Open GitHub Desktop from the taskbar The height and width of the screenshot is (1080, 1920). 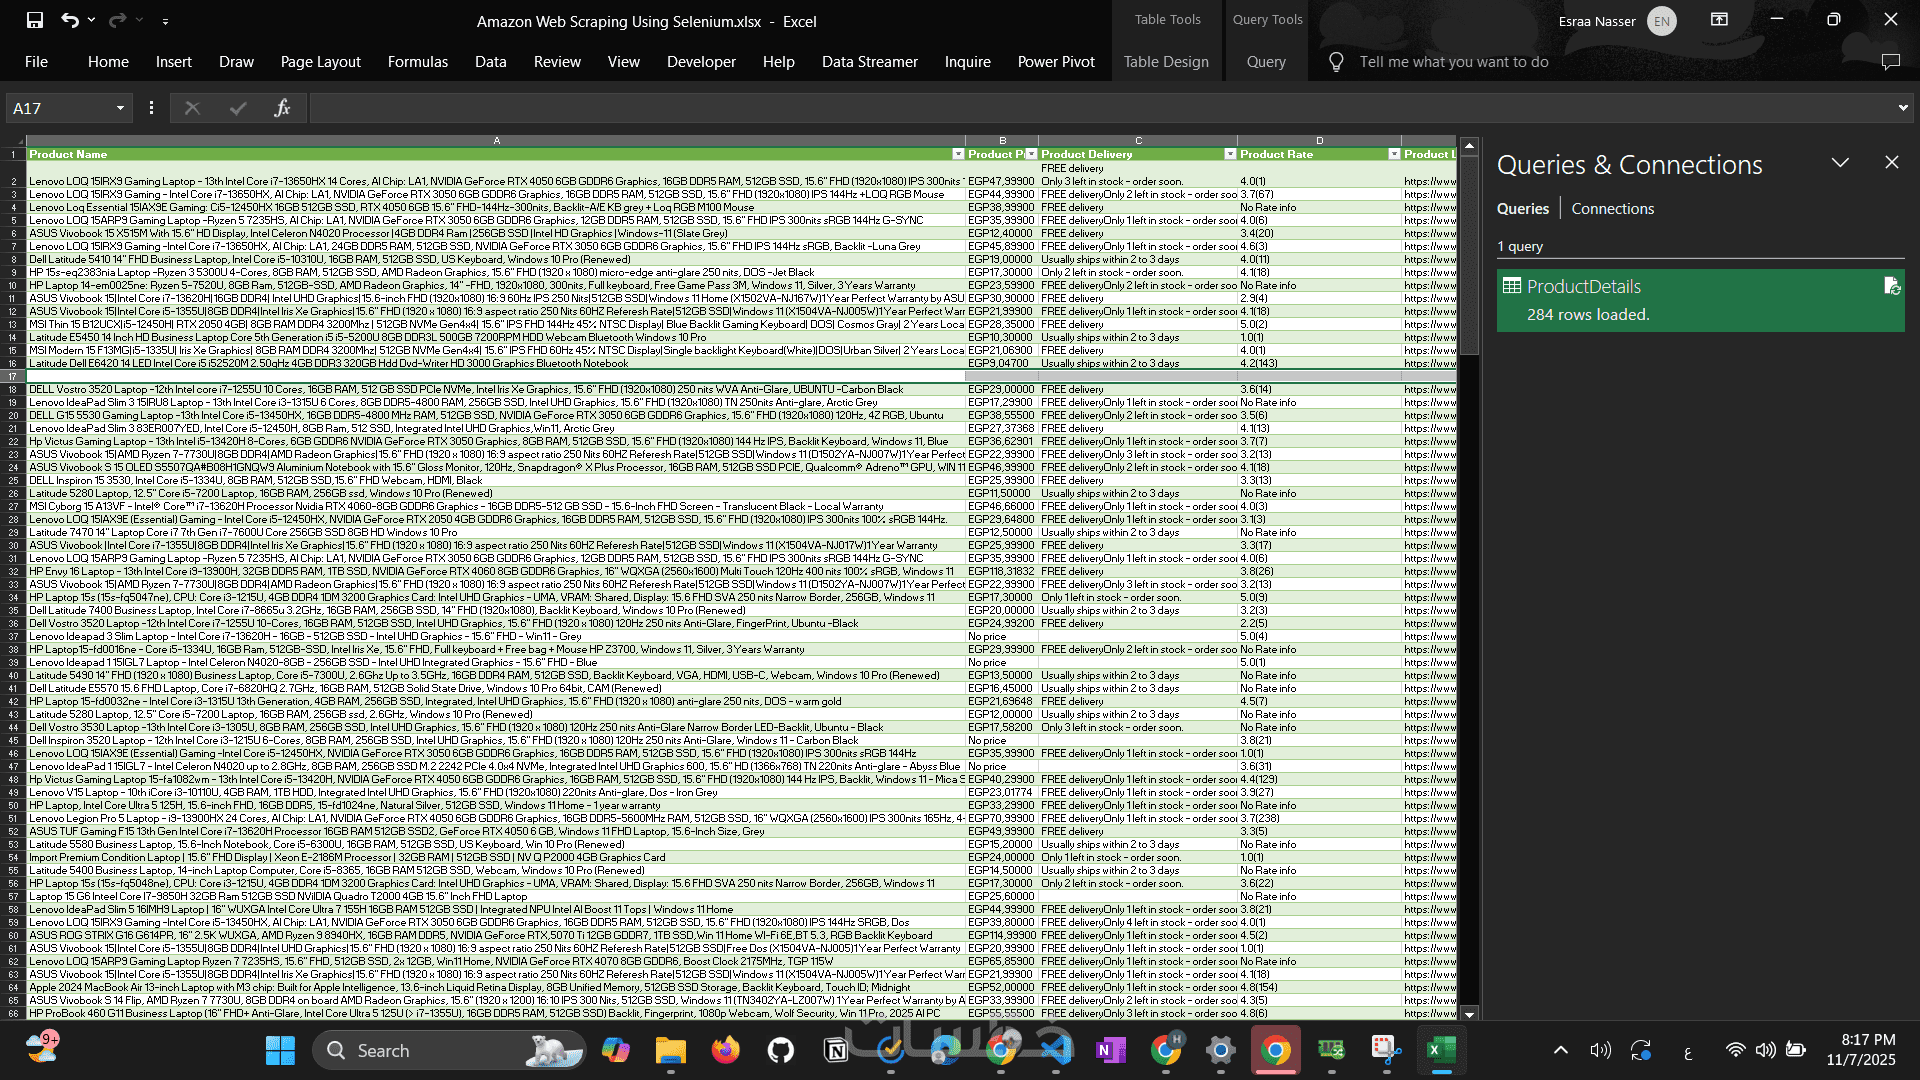pyautogui.click(x=780, y=1050)
